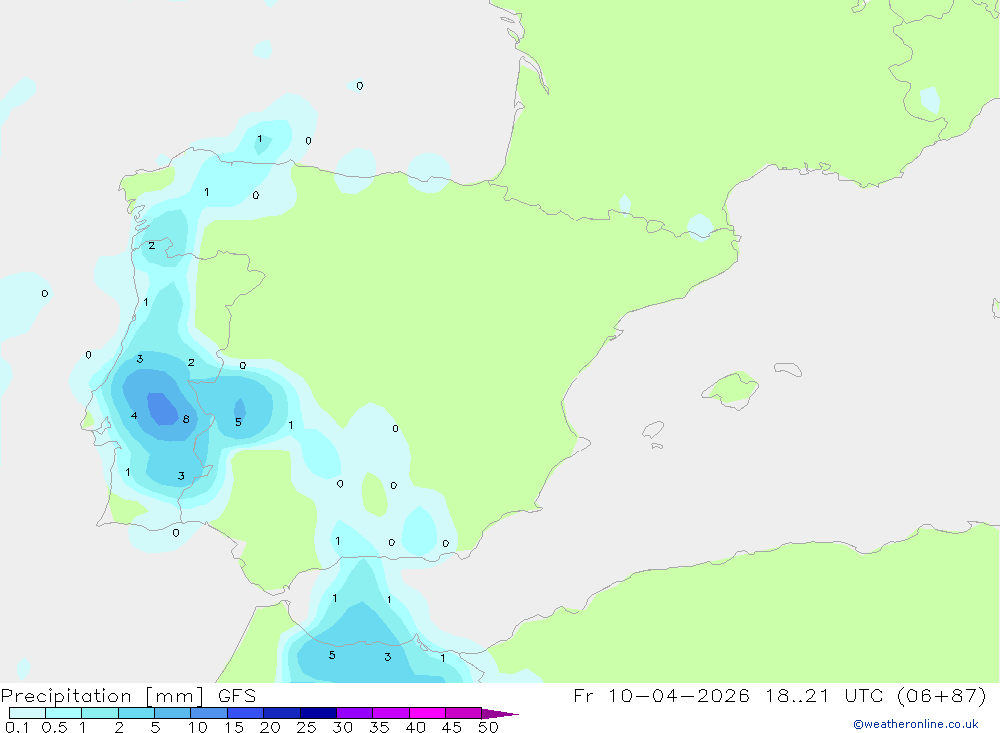Click the date text '10-04-2026'
Viewport: 1000px width, 733px height.
click(x=679, y=695)
